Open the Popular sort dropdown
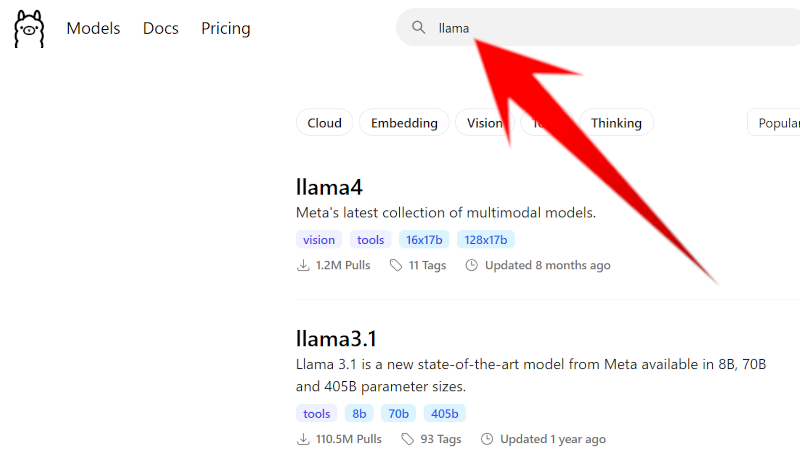Screen dimensions: 800x450 click(x=774, y=123)
